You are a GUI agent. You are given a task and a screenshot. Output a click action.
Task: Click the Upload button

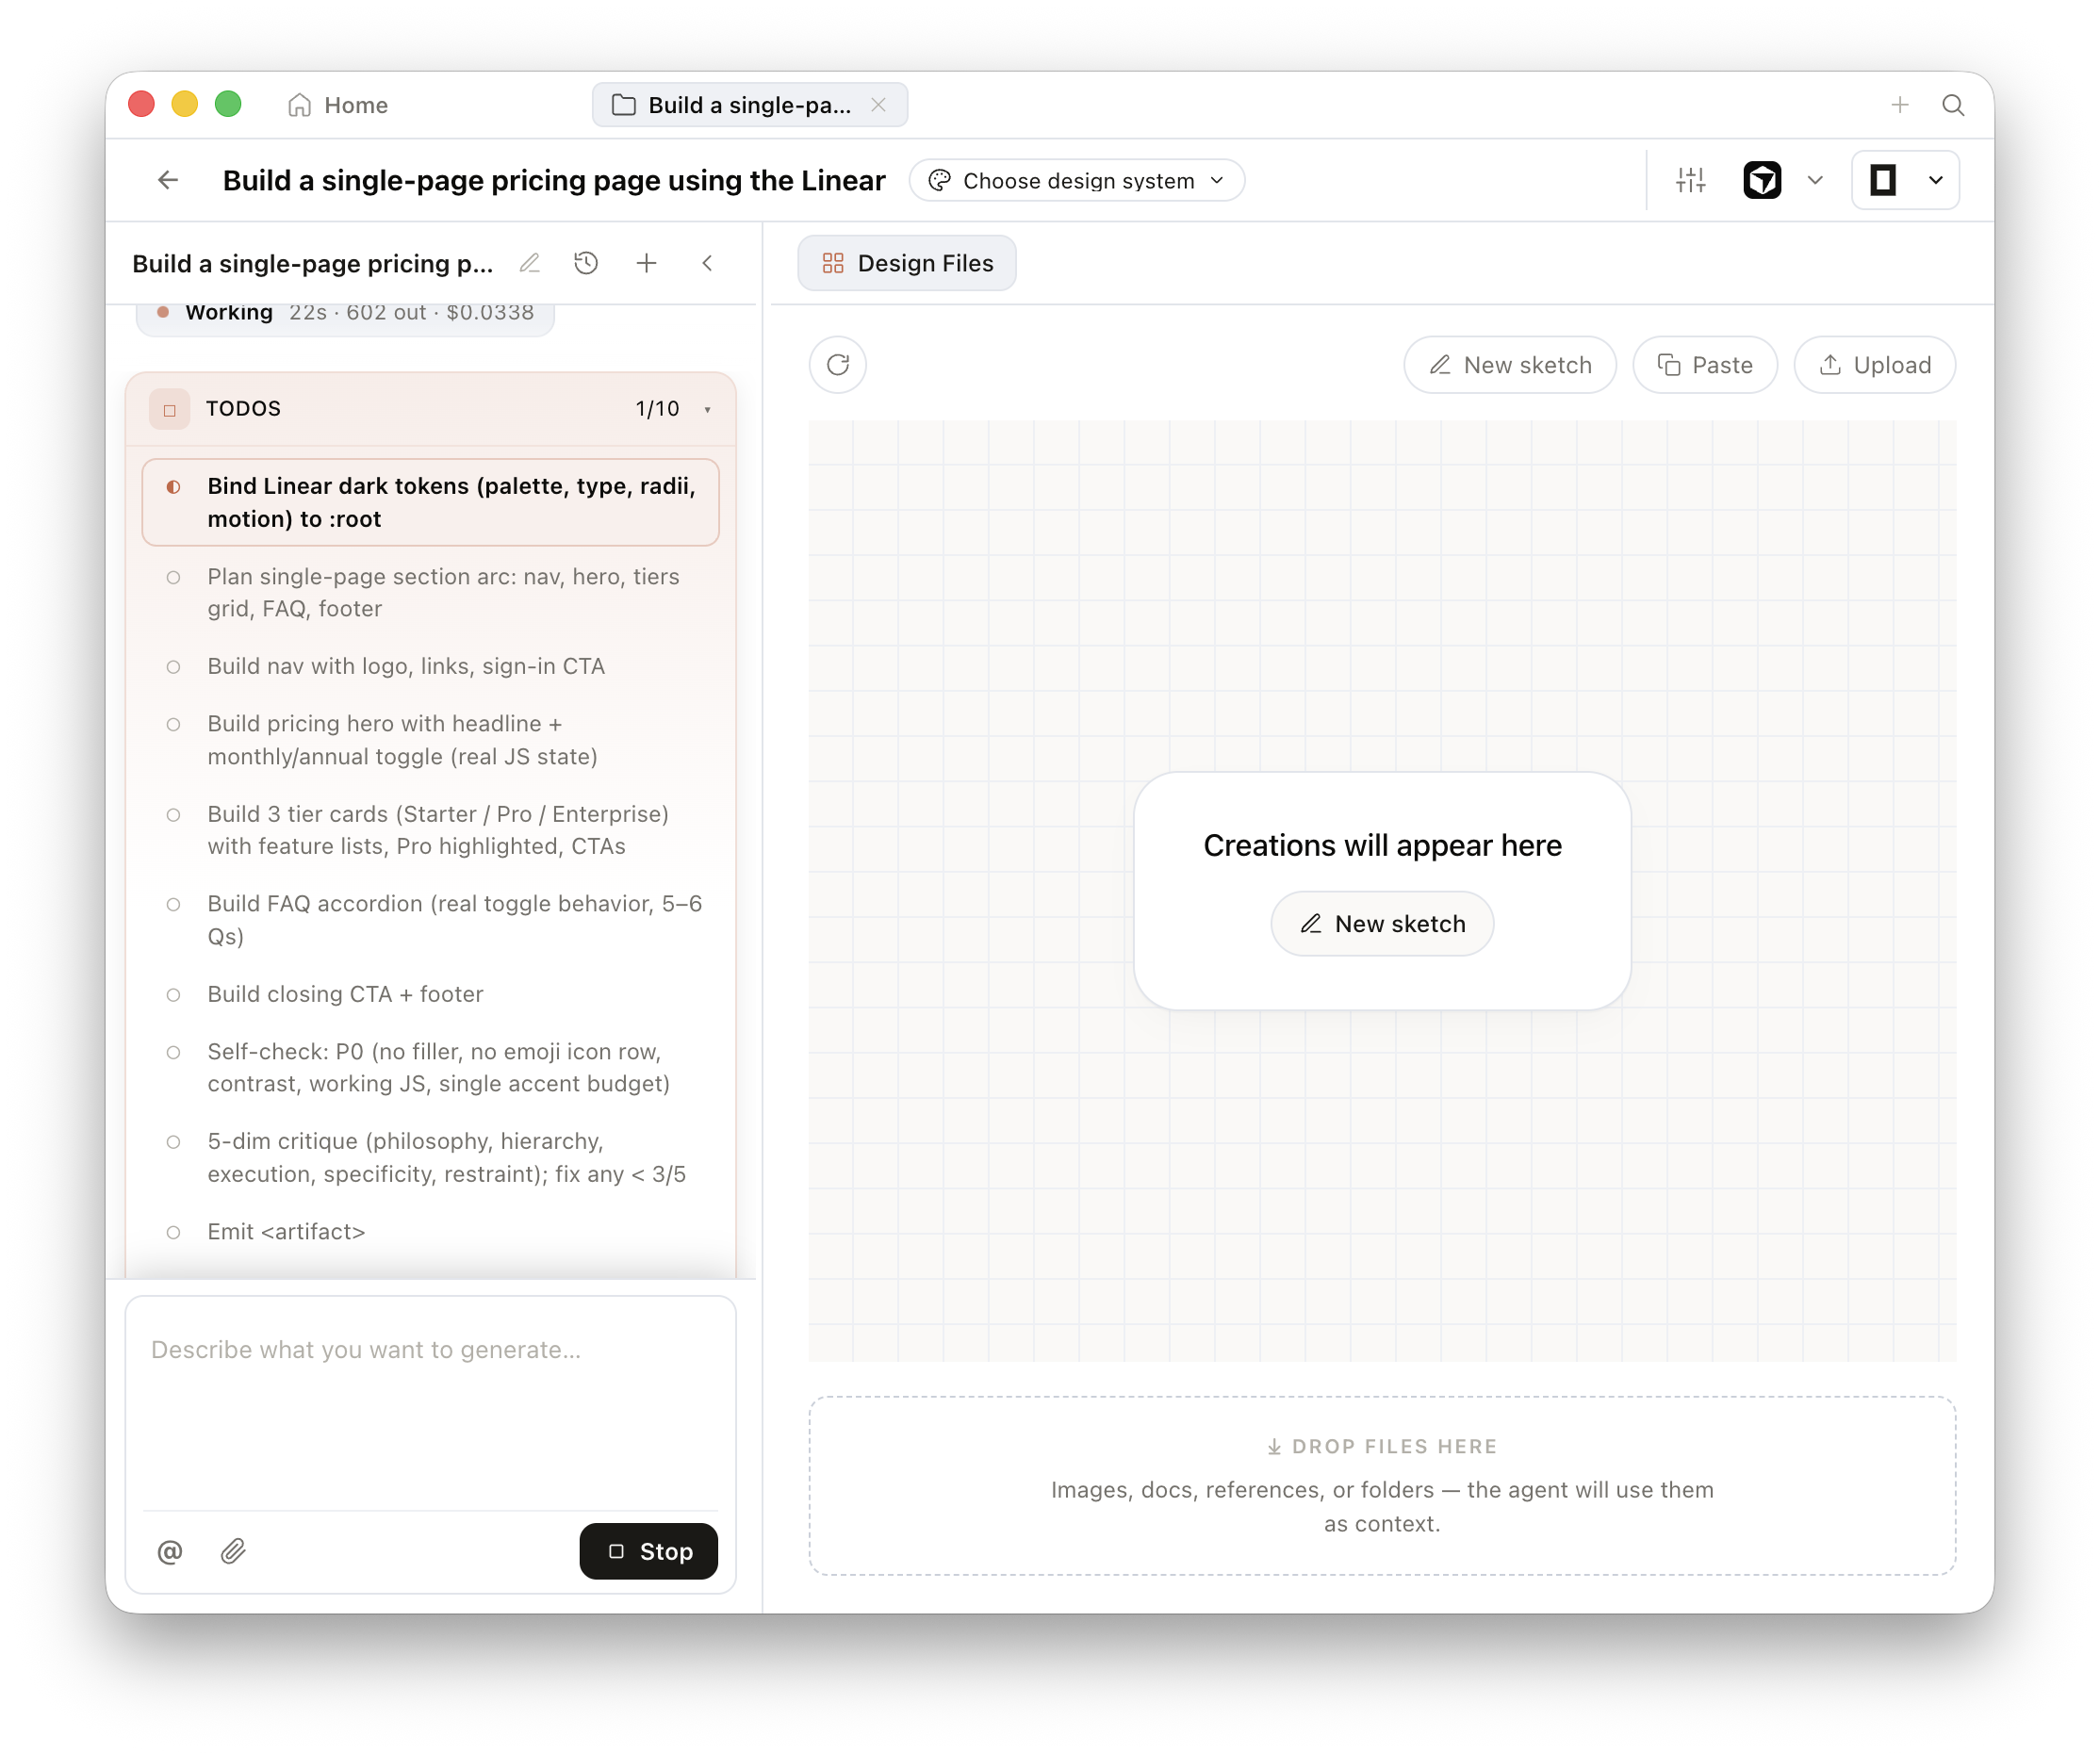point(1874,365)
